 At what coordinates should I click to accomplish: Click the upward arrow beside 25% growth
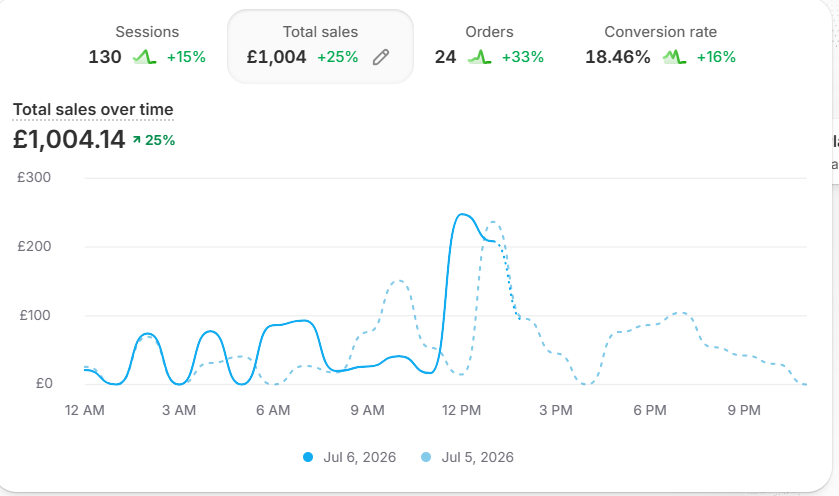(x=136, y=140)
